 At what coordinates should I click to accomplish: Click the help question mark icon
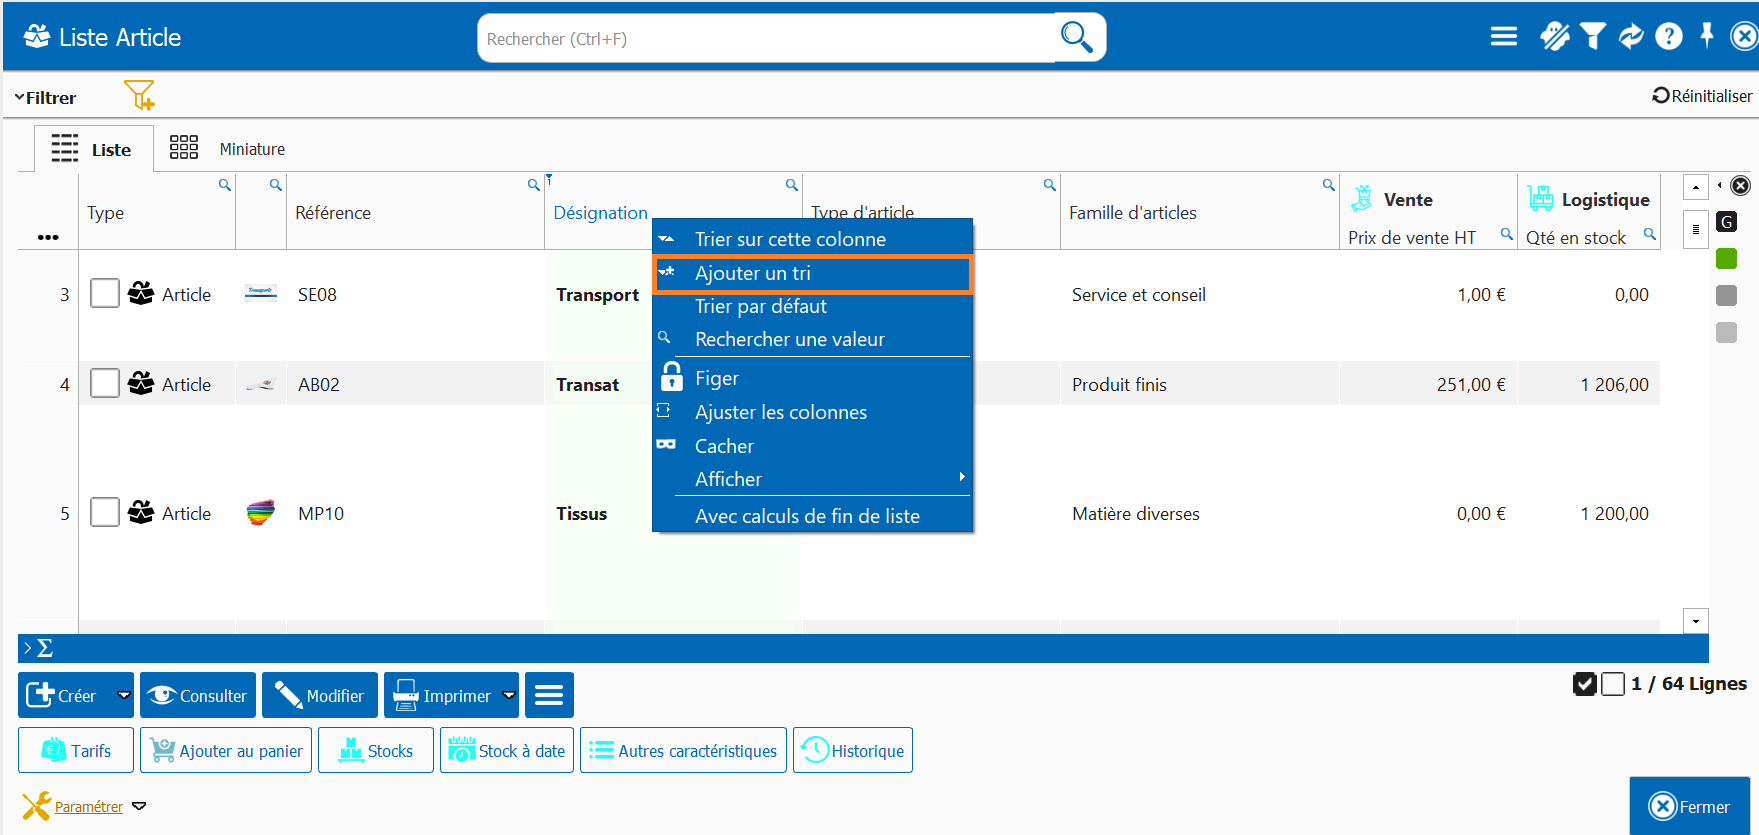coord(1668,37)
